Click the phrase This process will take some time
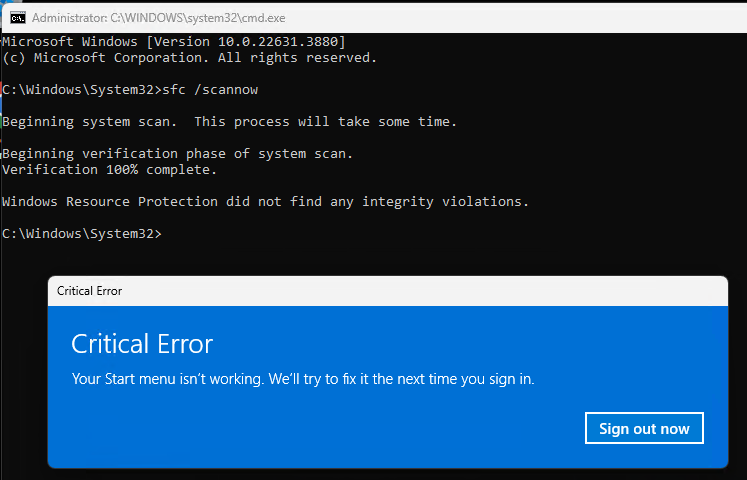The height and width of the screenshot is (480, 747). 325,121
